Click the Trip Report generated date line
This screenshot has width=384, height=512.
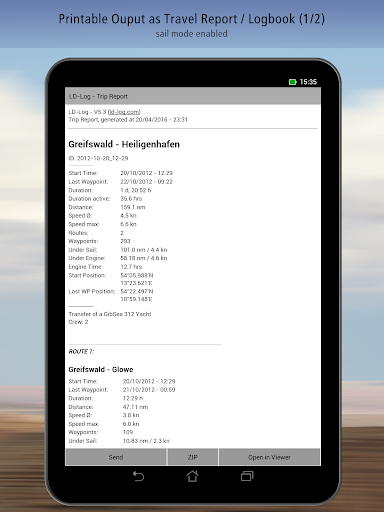(x=128, y=120)
